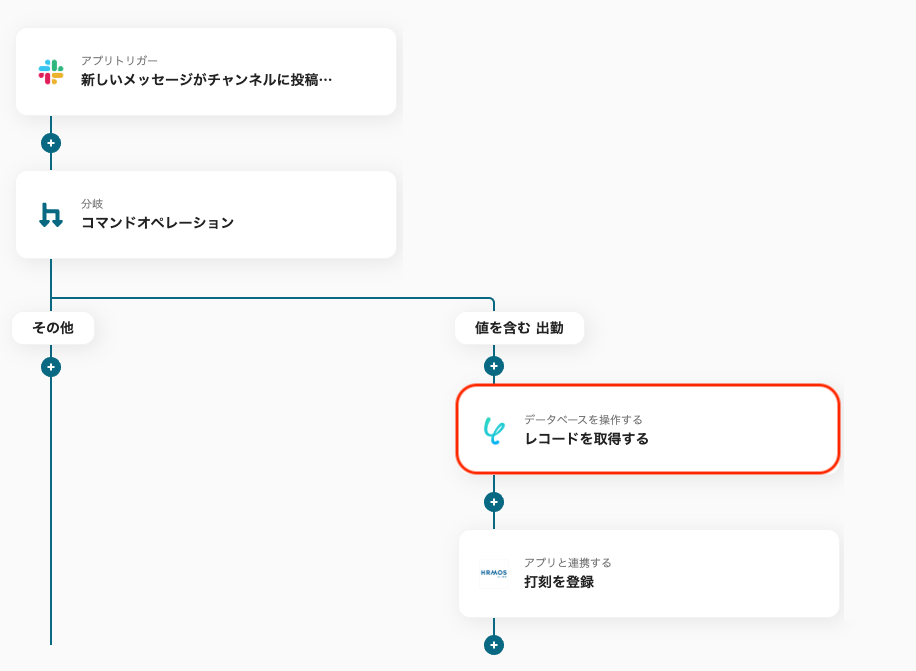Click the bottom plus icon under 打刻を登録

[493, 645]
